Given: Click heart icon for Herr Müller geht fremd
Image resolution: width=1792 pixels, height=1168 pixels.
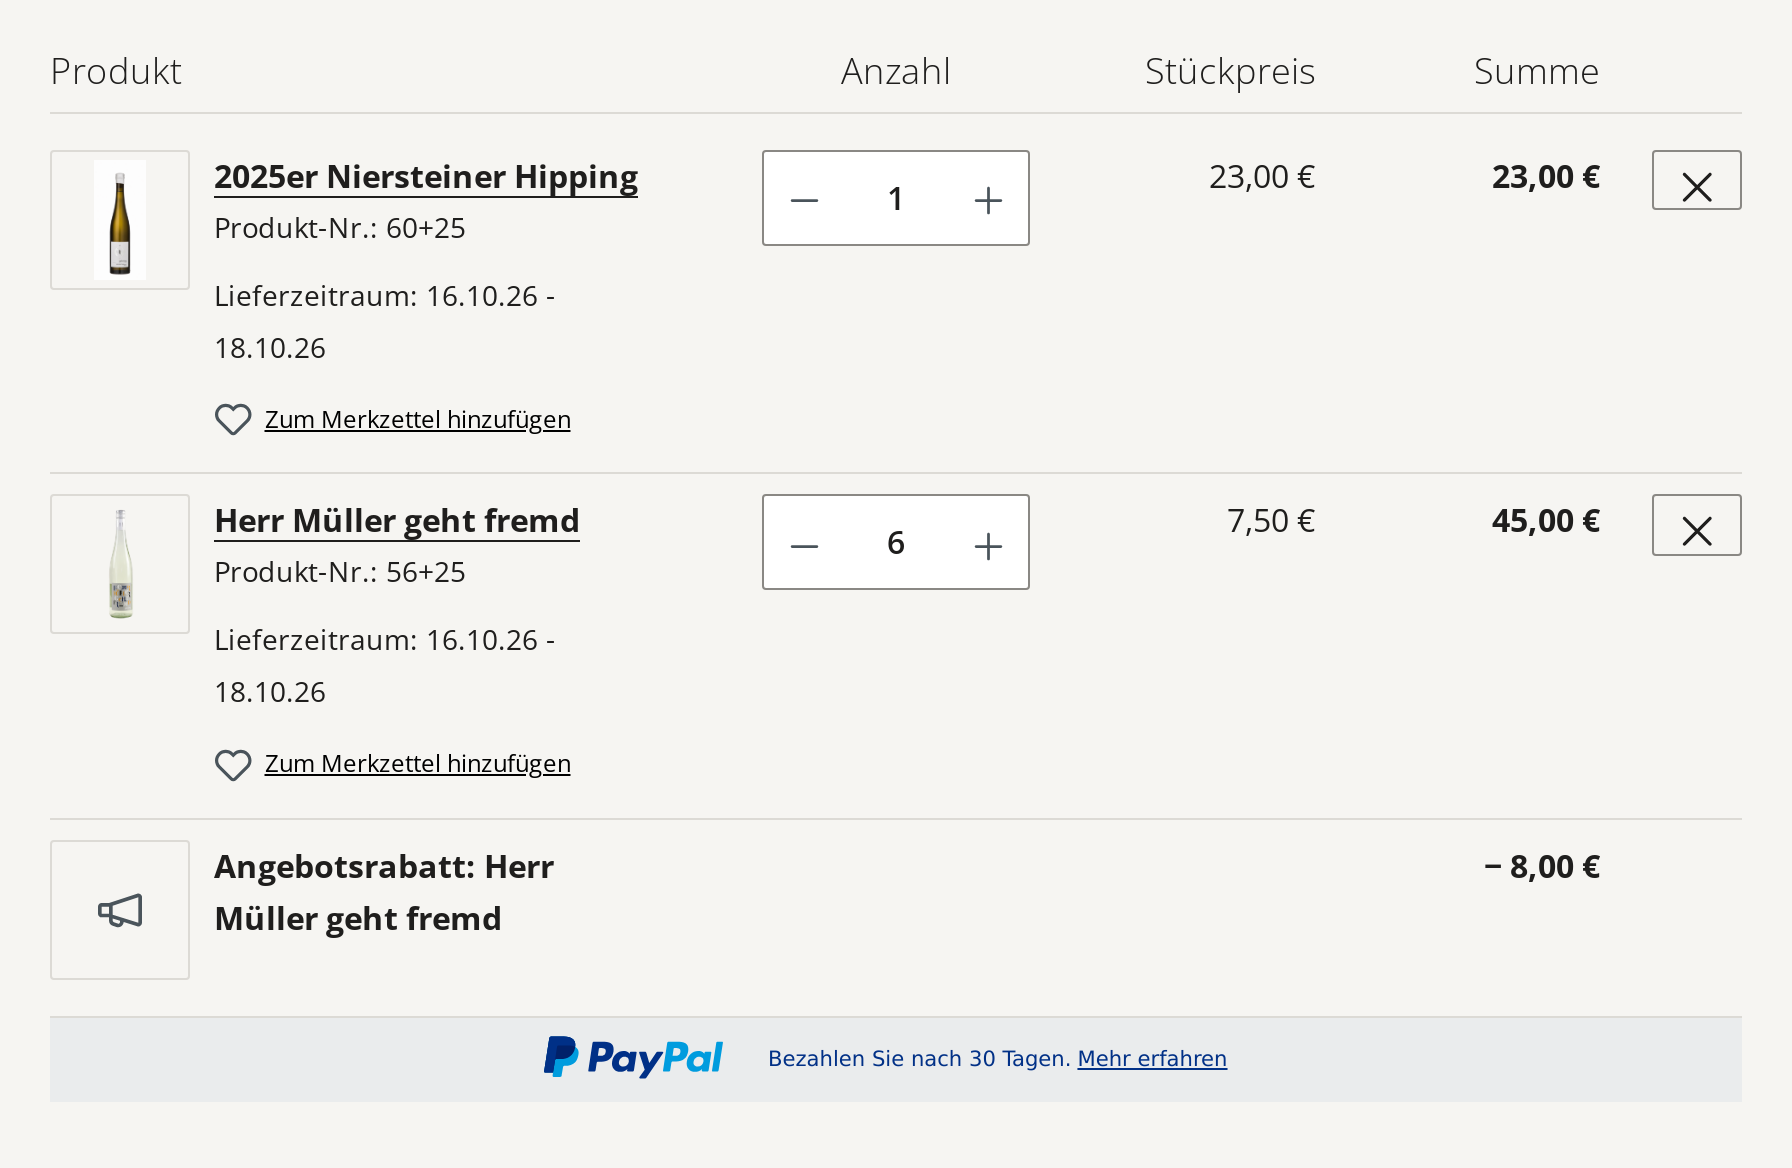Looking at the screenshot, I should coord(233,765).
